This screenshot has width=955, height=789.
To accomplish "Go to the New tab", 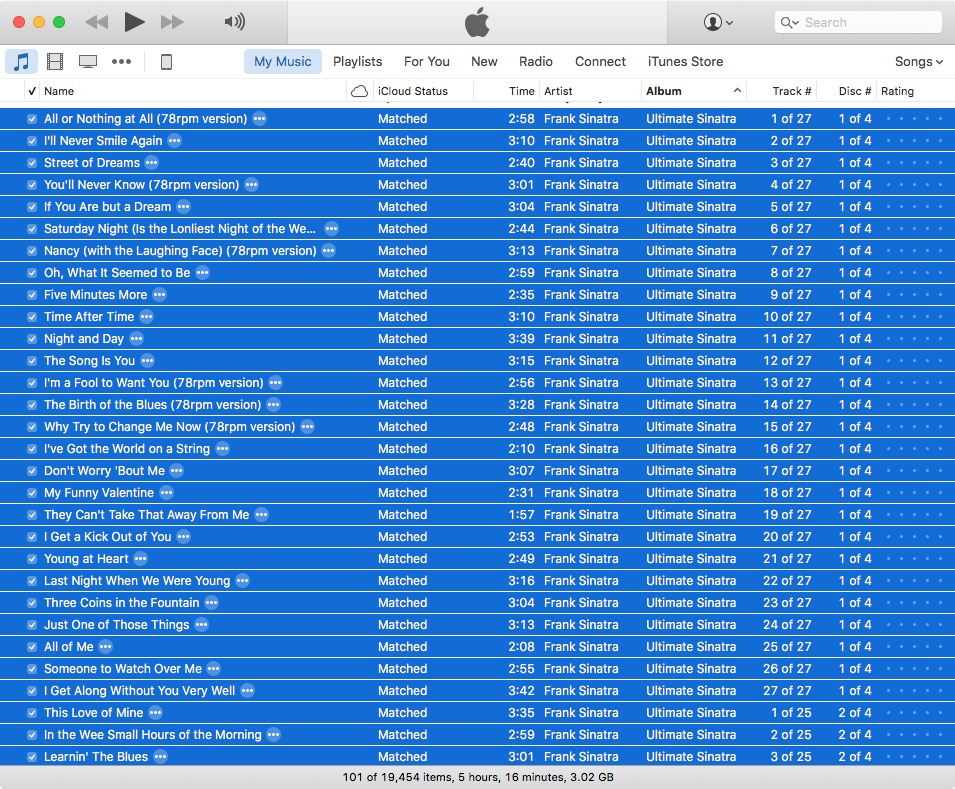I will [x=484, y=62].
